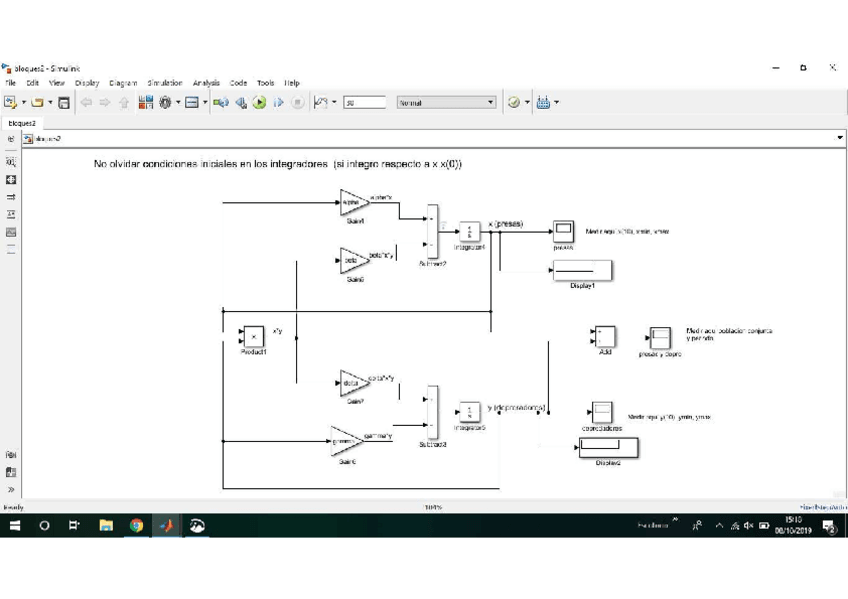Viewport: 848px width, 599px height.
Task: Open Model Configuration Parameters gear icon
Action: pos(165,102)
